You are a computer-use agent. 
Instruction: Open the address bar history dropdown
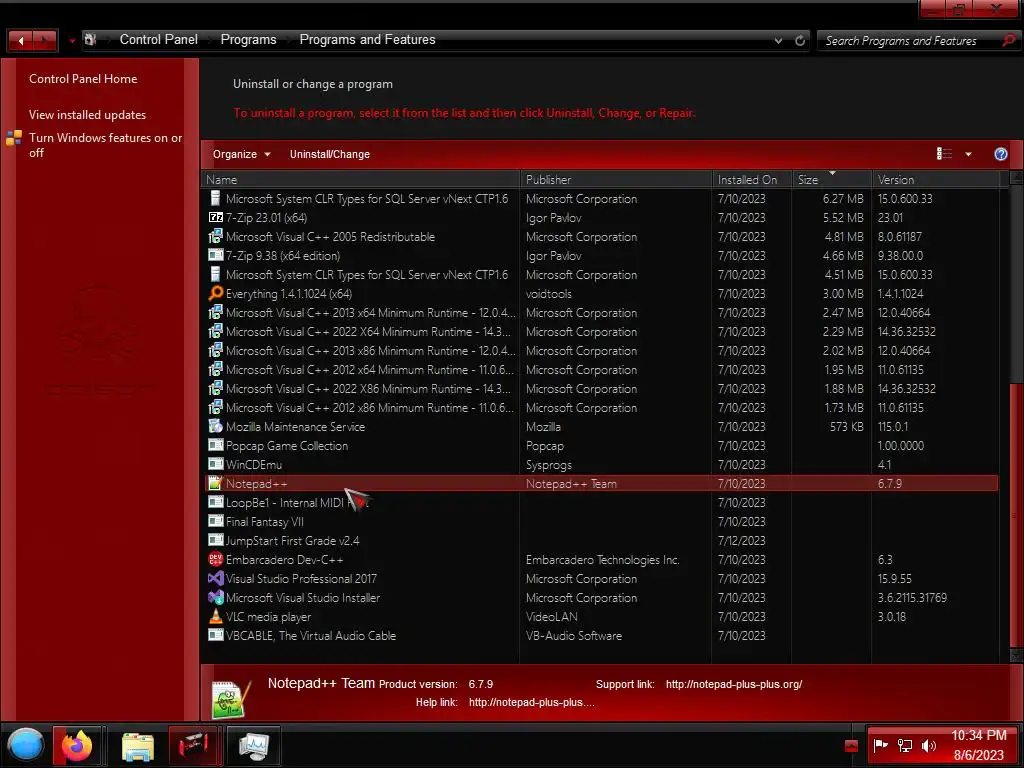click(x=778, y=40)
